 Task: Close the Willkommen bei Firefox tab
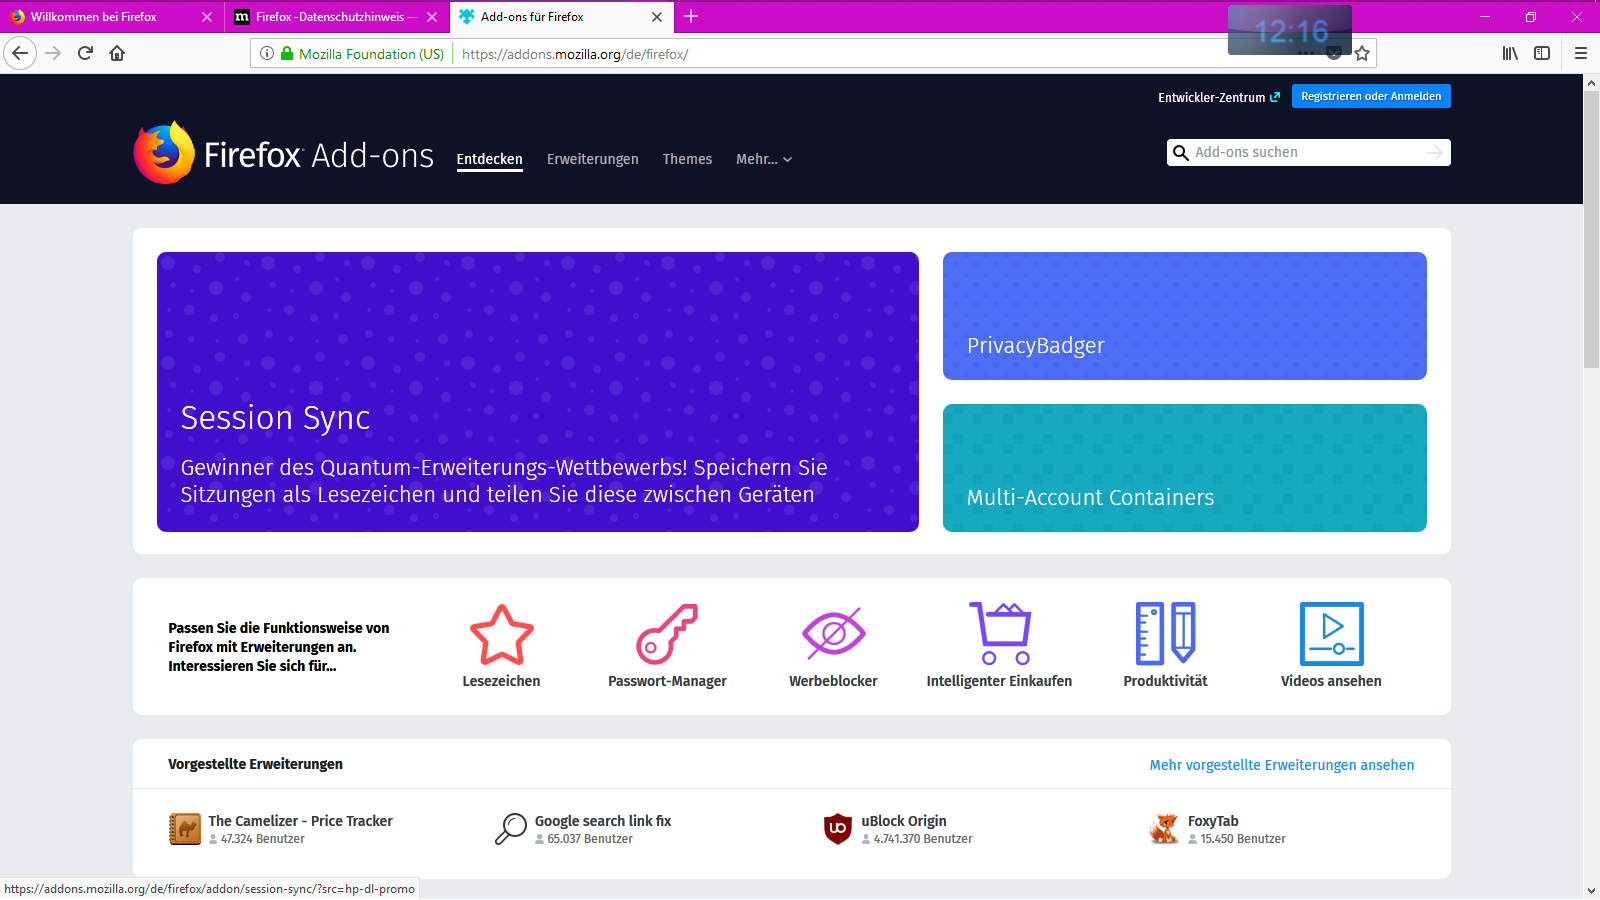click(207, 17)
